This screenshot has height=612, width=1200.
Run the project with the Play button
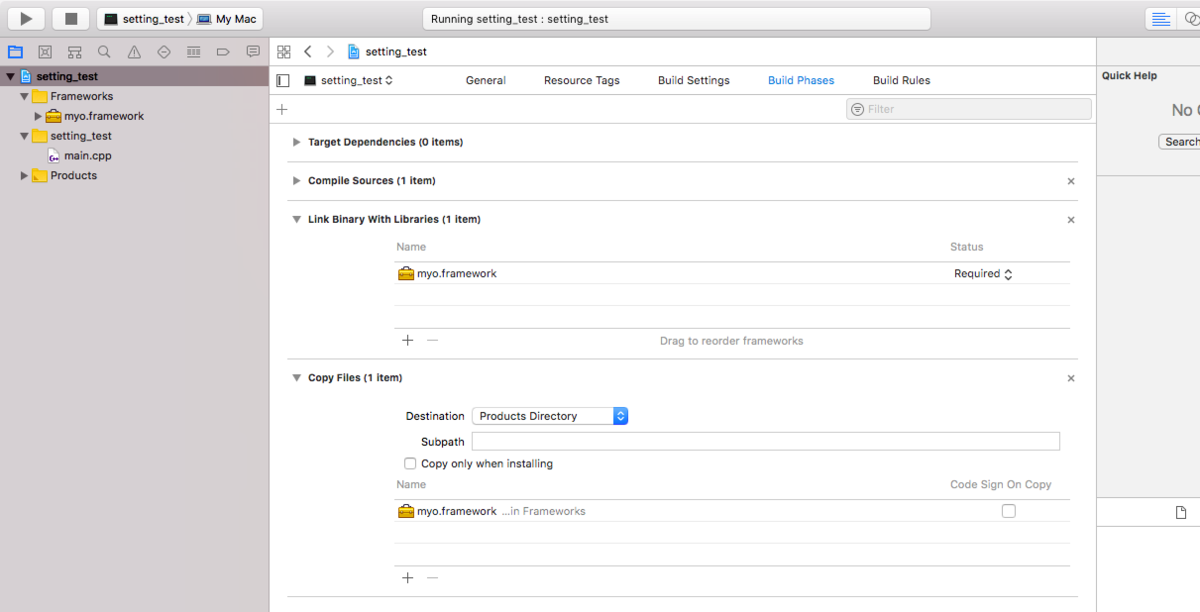26,18
